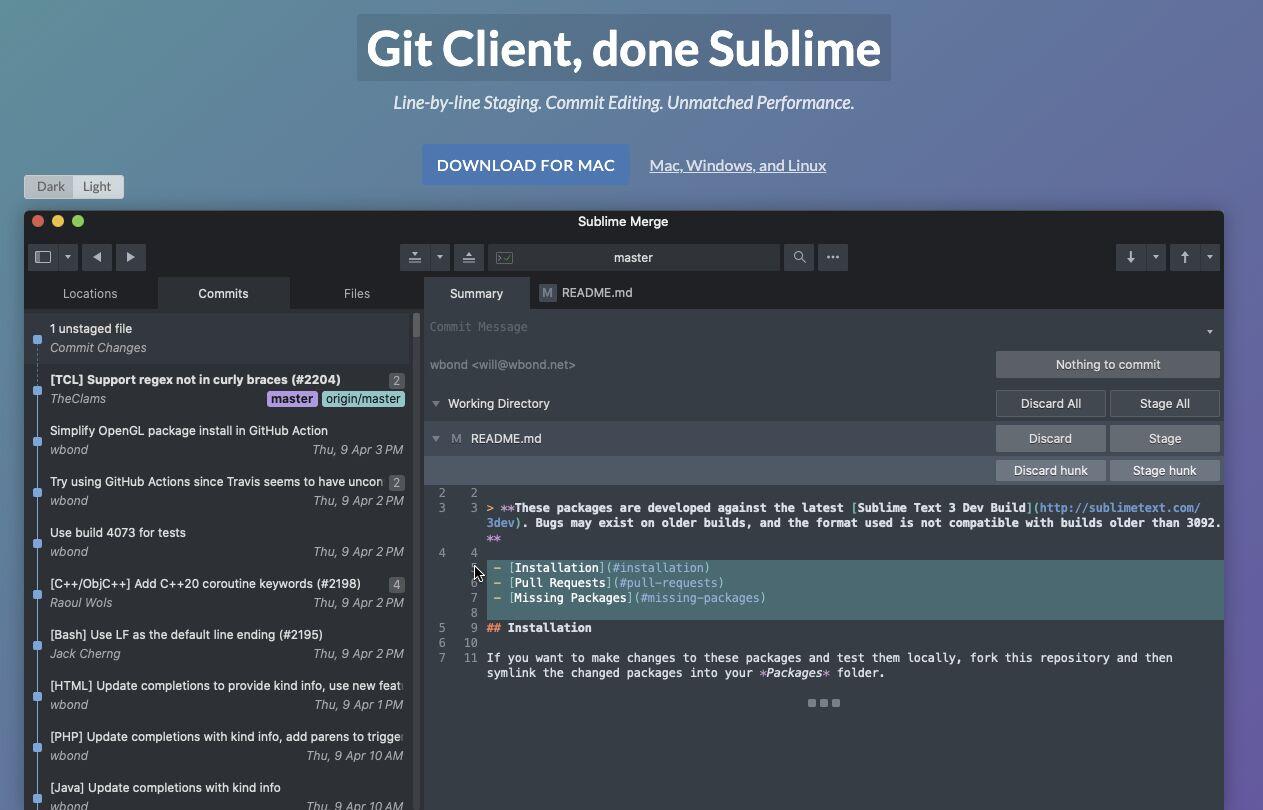1263x810 pixels.
Task: Open the sidebar layout dropdown arrow
Action: 68,257
